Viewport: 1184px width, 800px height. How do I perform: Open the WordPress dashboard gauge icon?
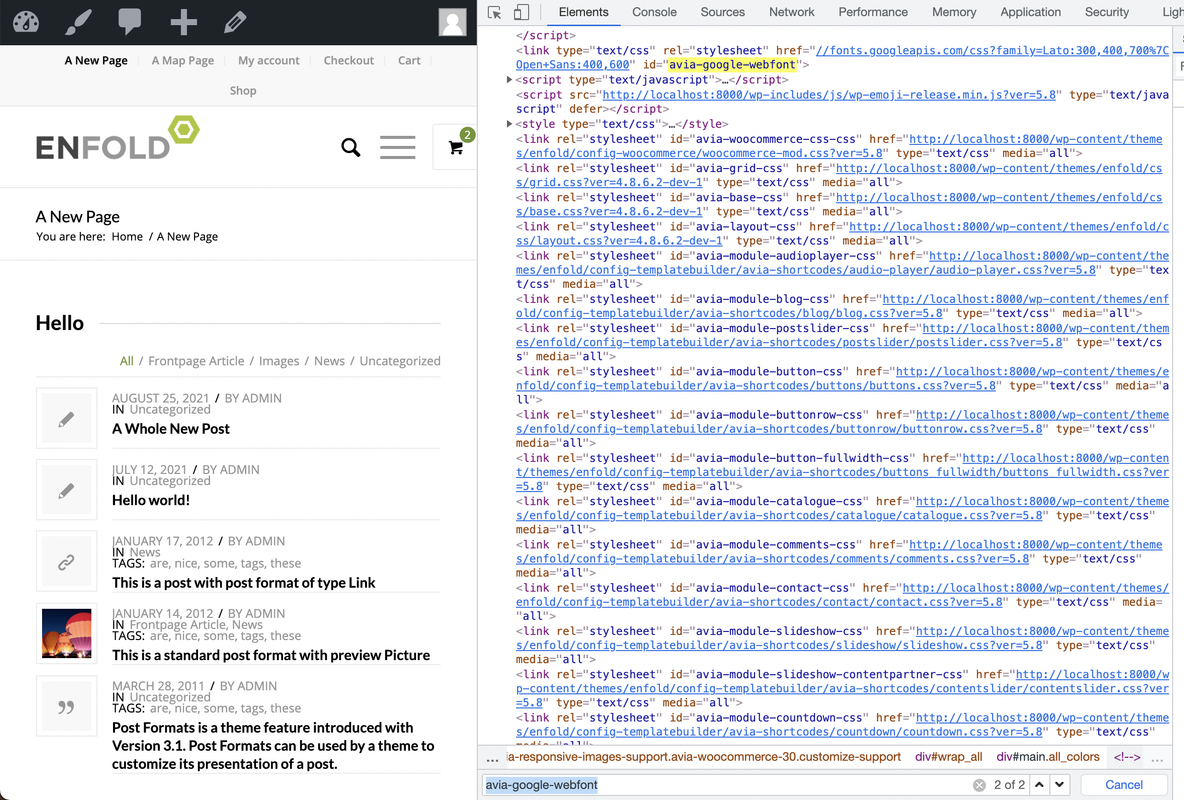[26, 22]
